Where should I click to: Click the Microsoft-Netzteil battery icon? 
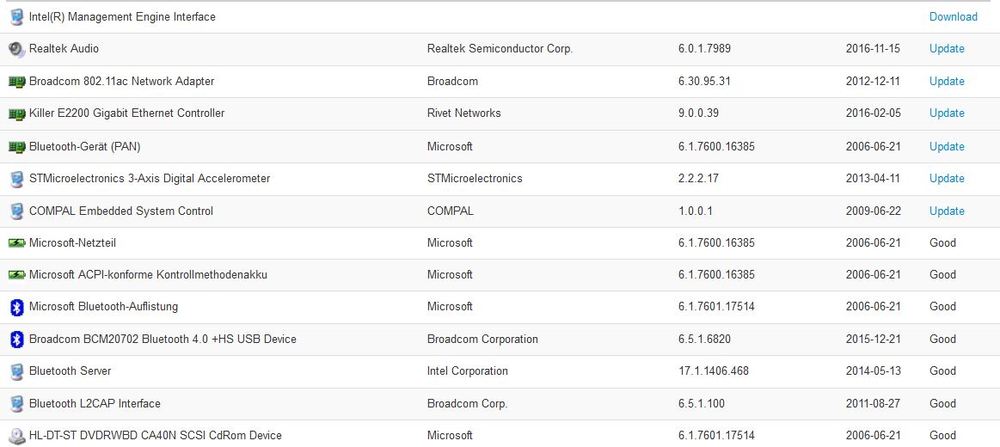[x=16, y=243]
